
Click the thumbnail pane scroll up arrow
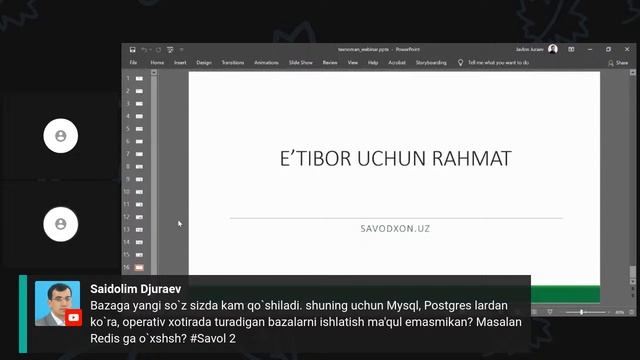tap(154, 73)
